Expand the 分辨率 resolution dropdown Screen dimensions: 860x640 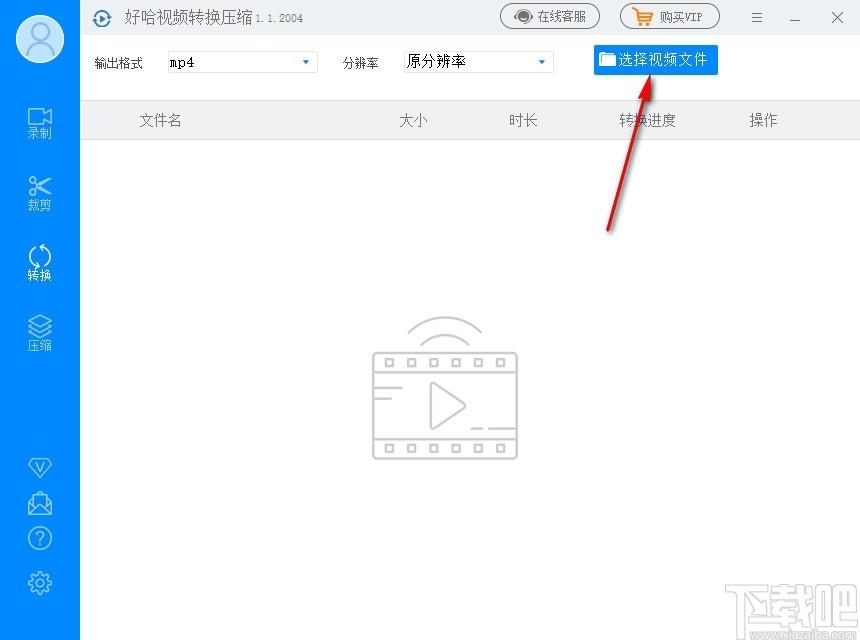(478, 62)
